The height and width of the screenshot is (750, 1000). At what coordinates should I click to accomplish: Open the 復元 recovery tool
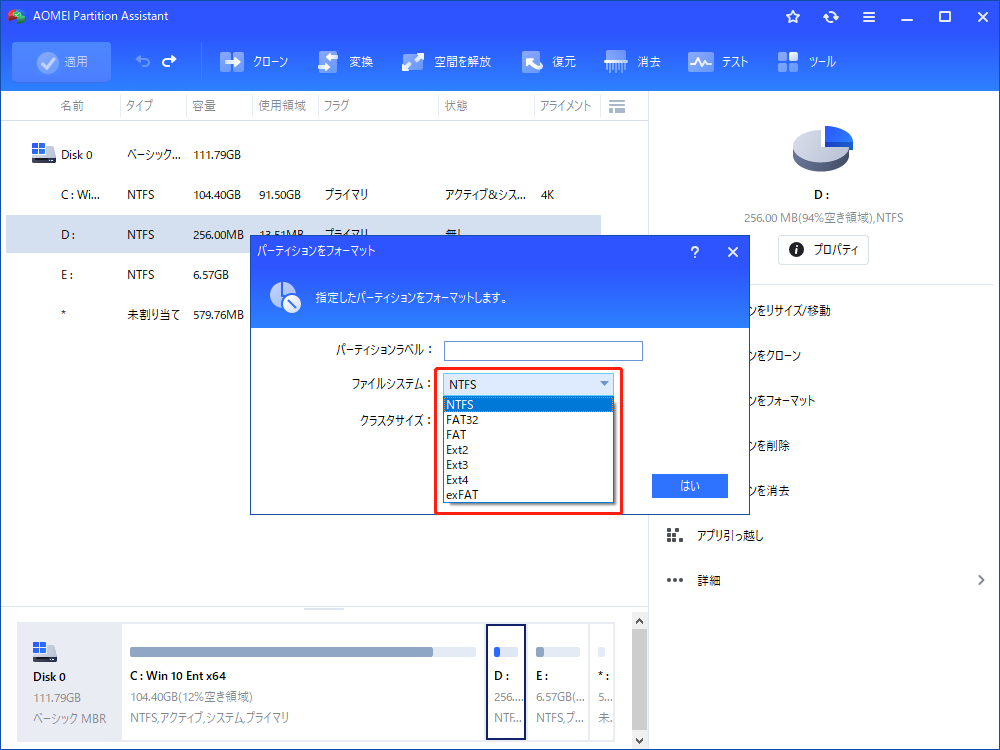[548, 62]
